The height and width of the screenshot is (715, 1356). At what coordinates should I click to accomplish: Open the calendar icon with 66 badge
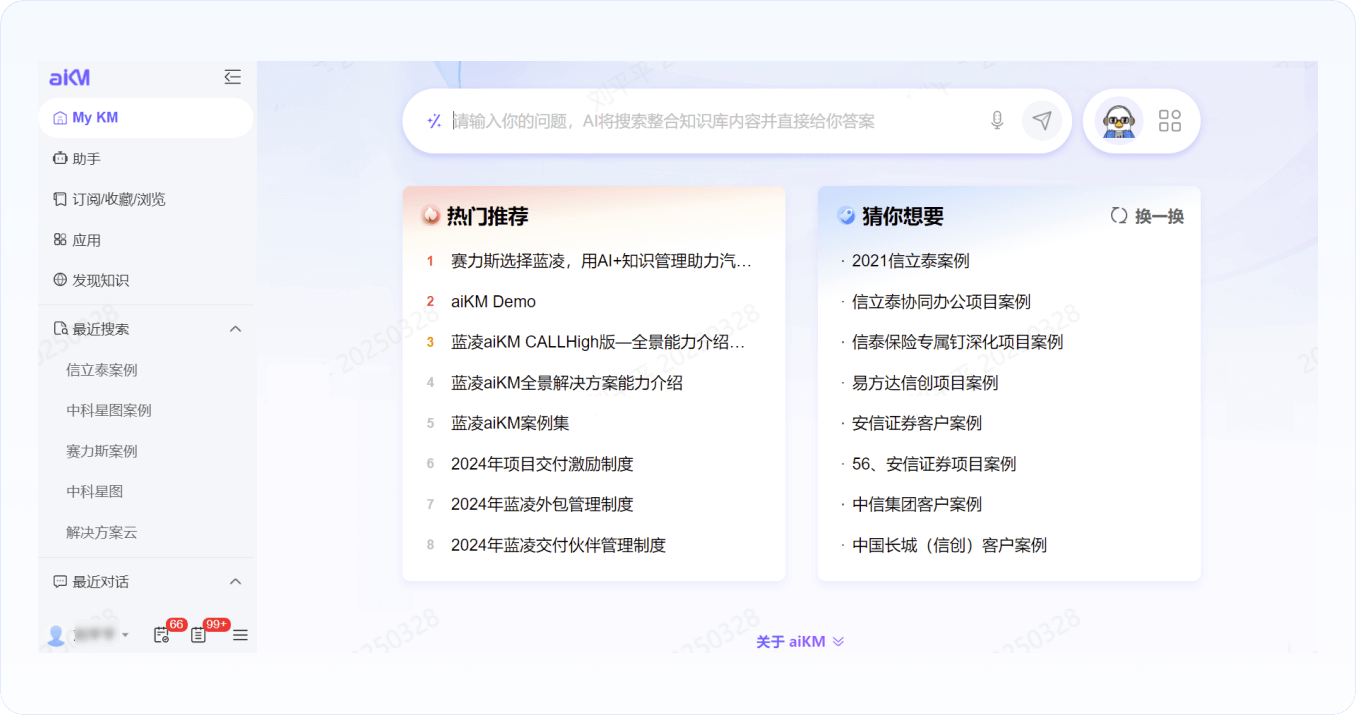pyautogui.click(x=161, y=635)
